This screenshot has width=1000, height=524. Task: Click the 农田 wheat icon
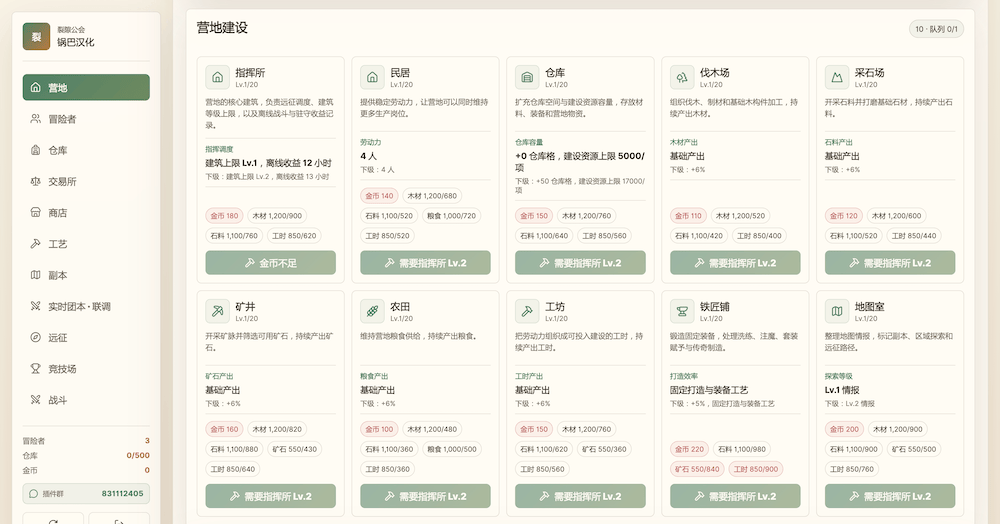click(372, 311)
